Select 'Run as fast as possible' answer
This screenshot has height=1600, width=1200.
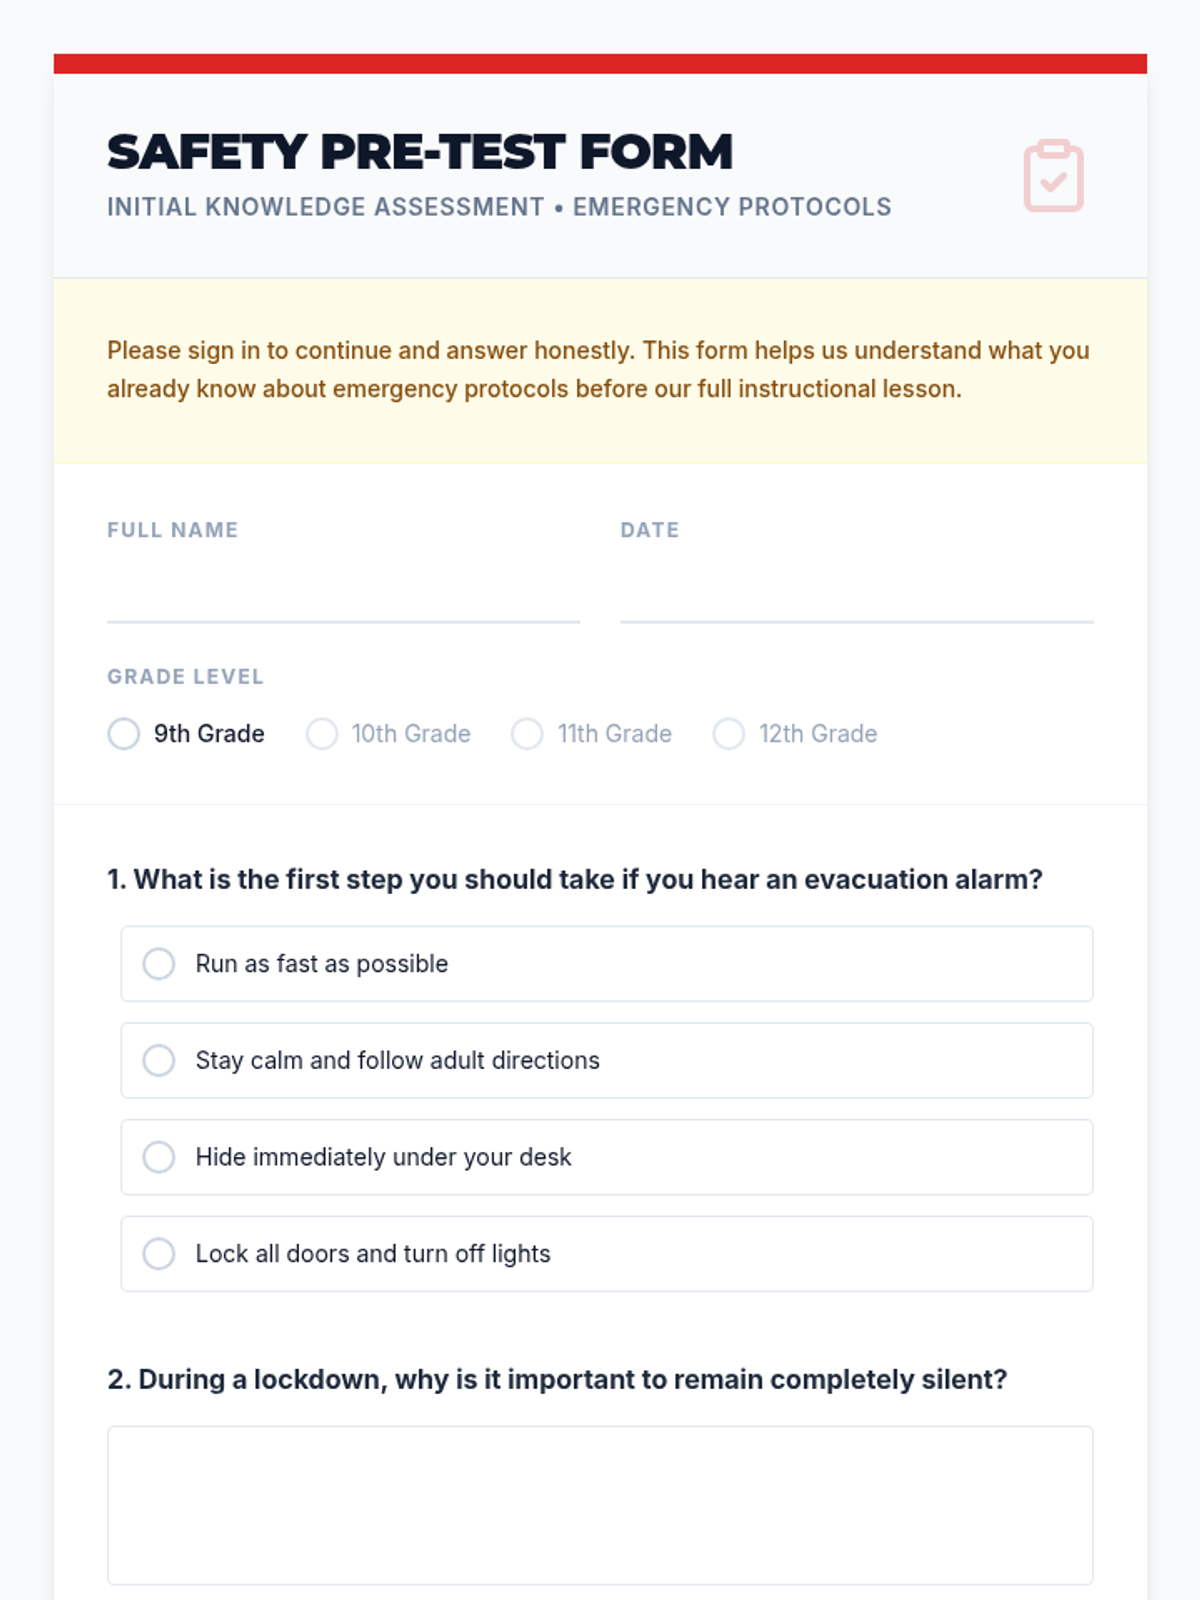point(159,964)
